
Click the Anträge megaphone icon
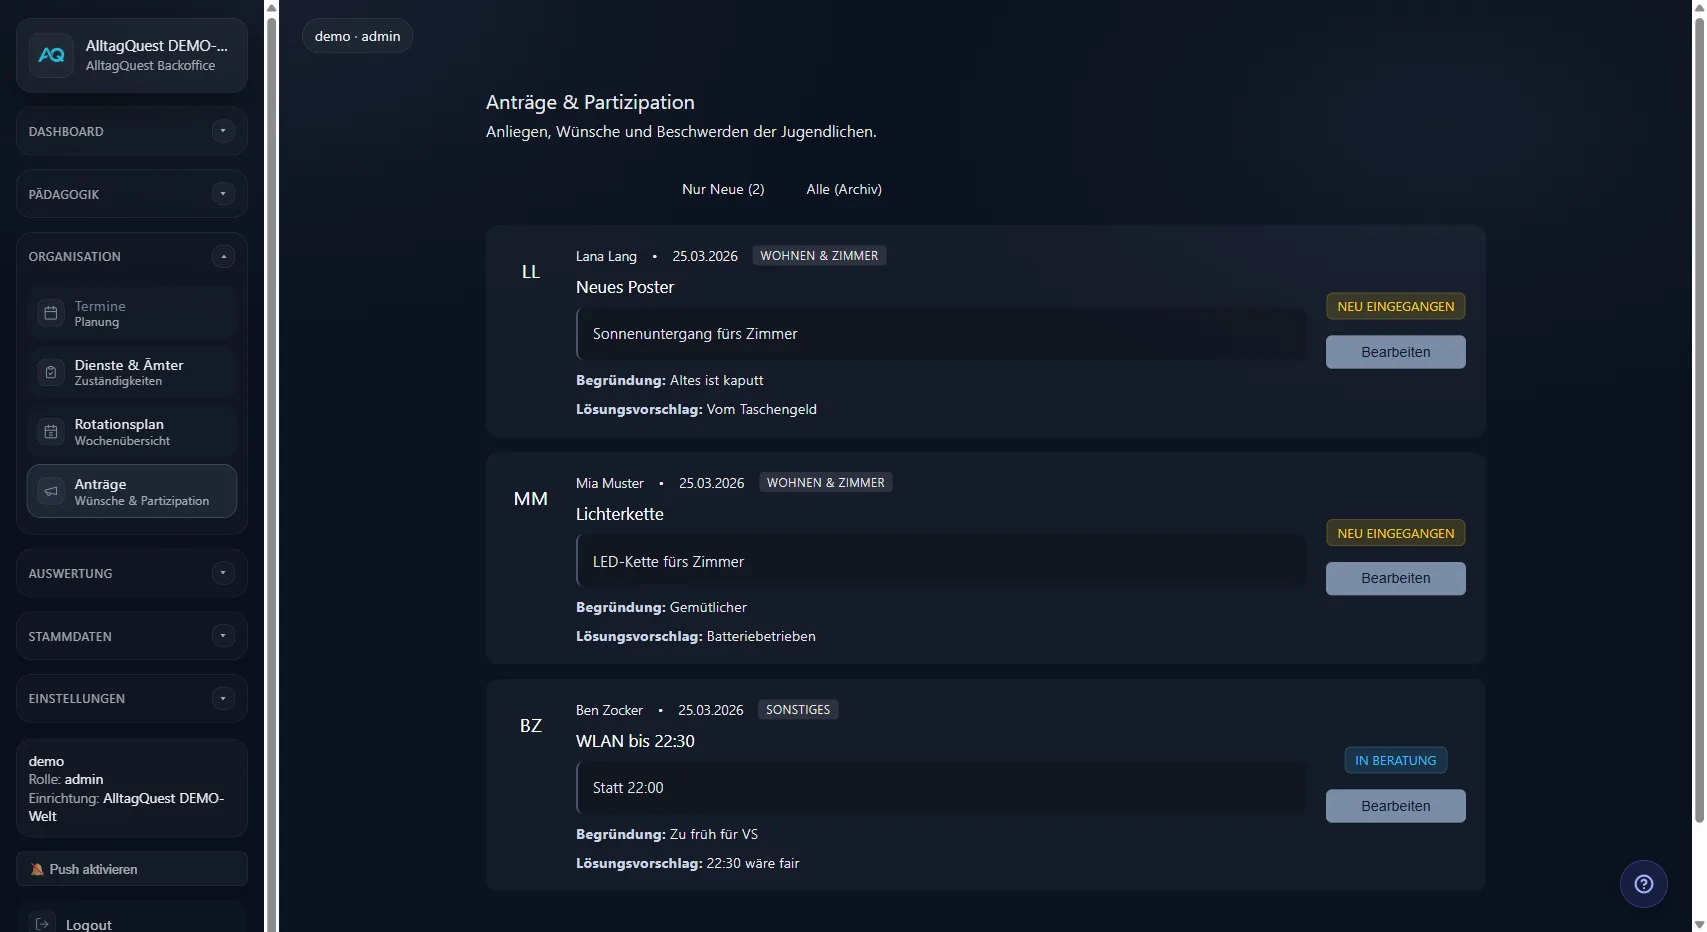pyautogui.click(x=51, y=491)
